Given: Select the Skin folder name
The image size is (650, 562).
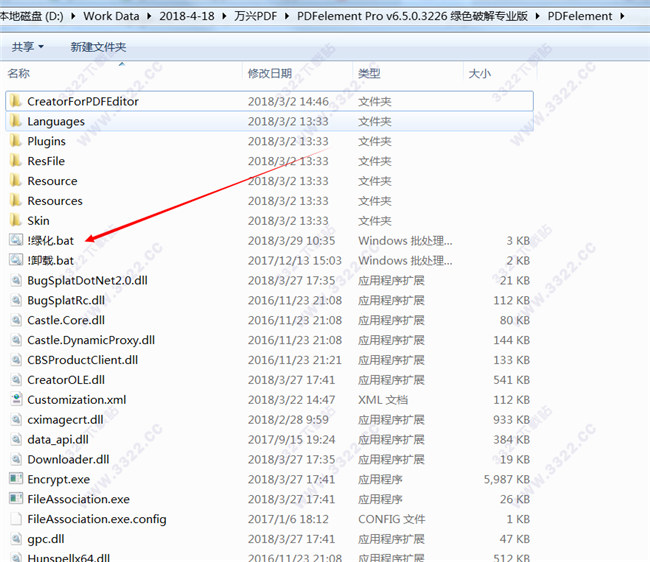Looking at the screenshot, I should pyautogui.click(x=38, y=220).
